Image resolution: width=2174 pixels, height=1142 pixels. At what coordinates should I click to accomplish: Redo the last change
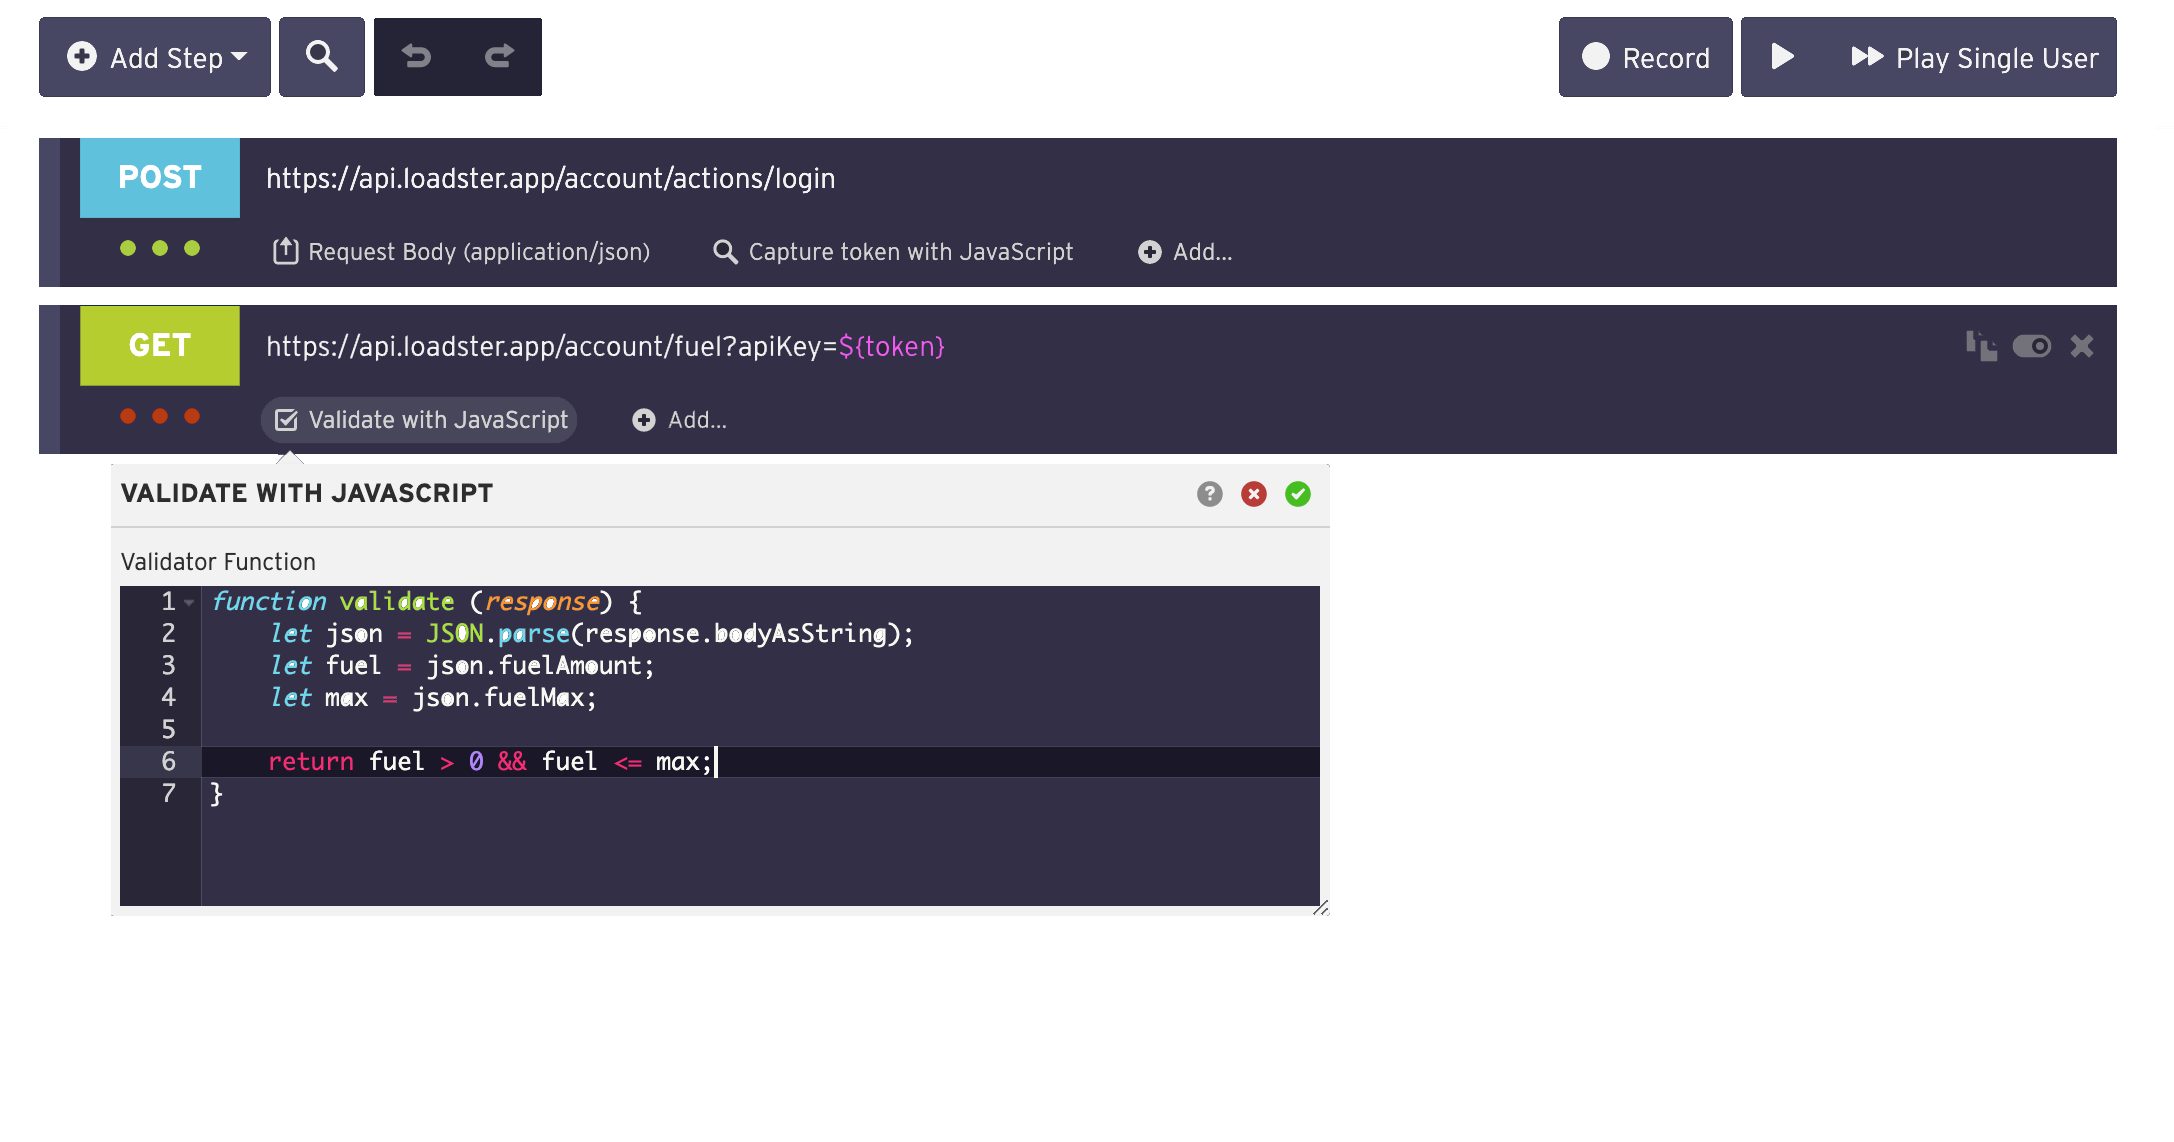click(x=499, y=57)
